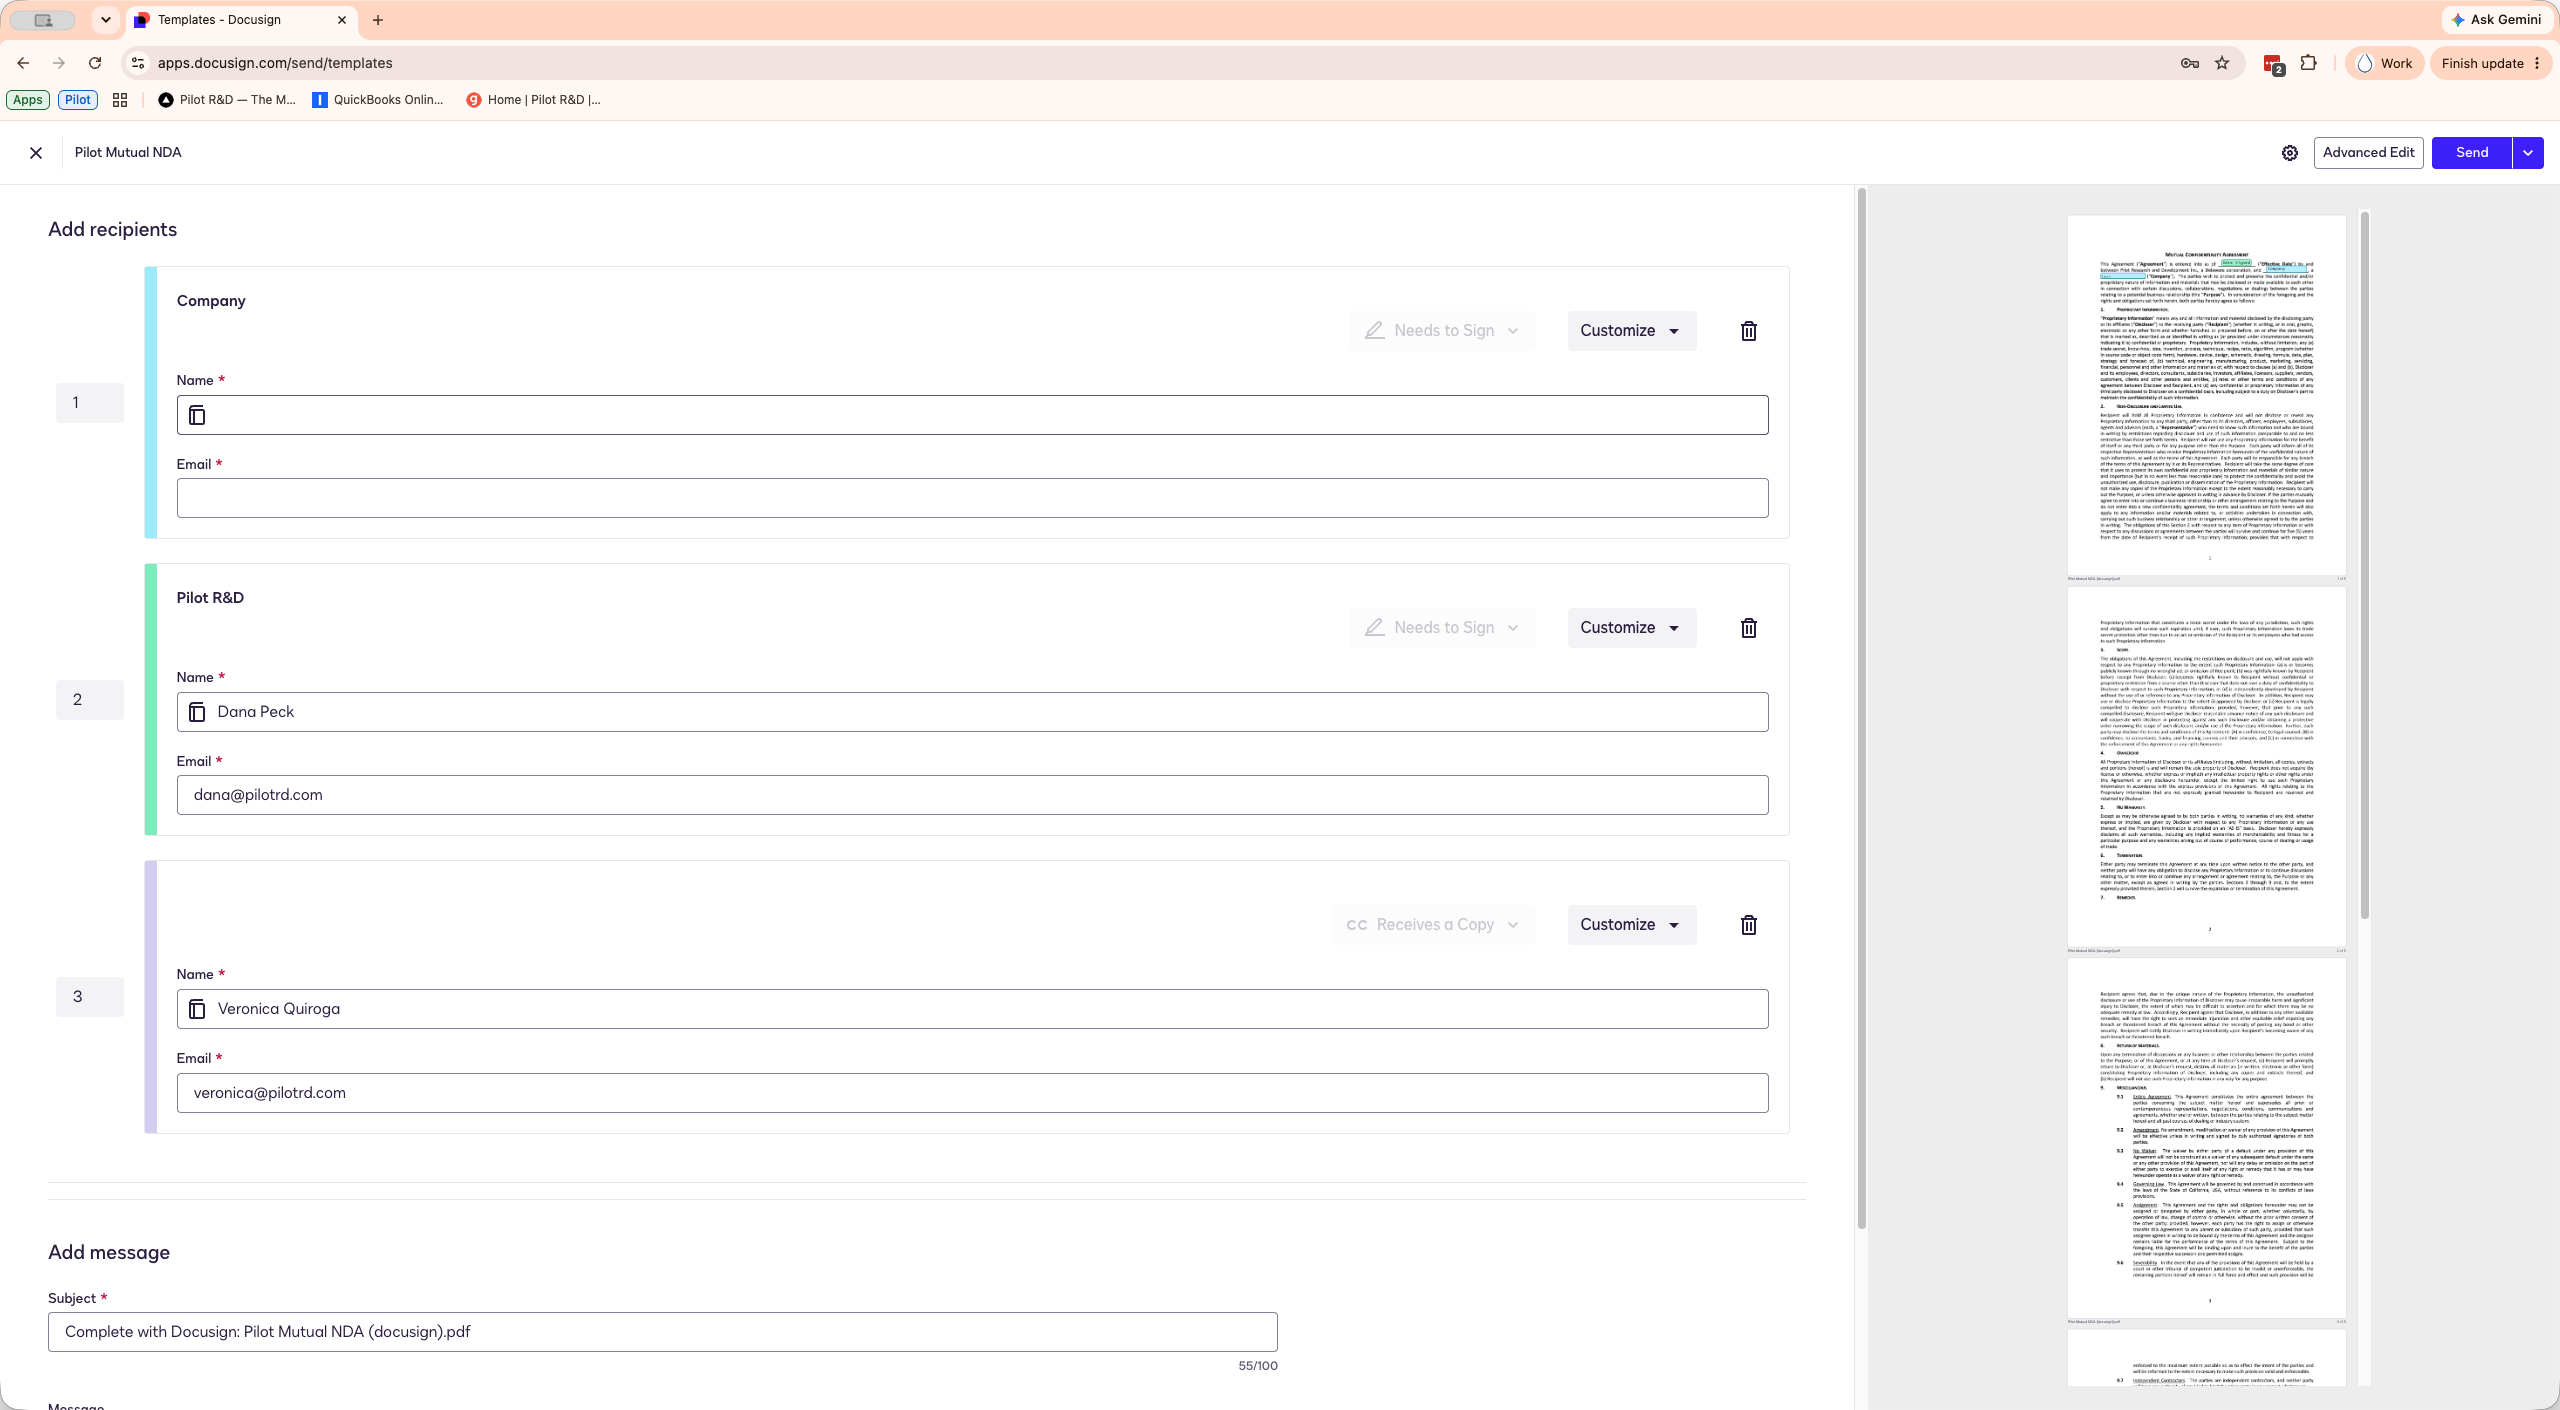Delete the Pilot R&D recipient
The width and height of the screenshot is (2560, 1410).
click(x=1748, y=628)
